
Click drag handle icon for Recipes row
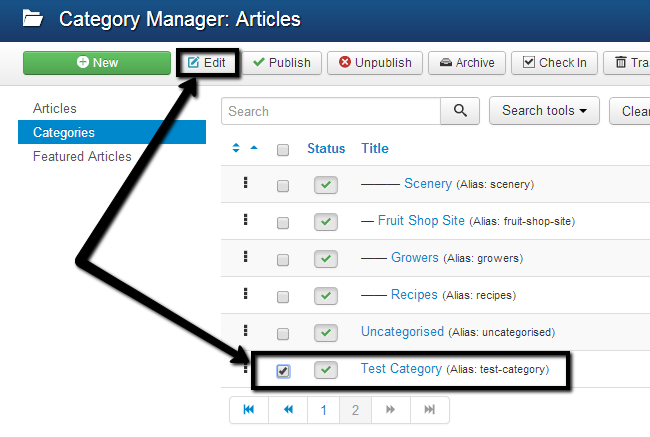point(245,294)
